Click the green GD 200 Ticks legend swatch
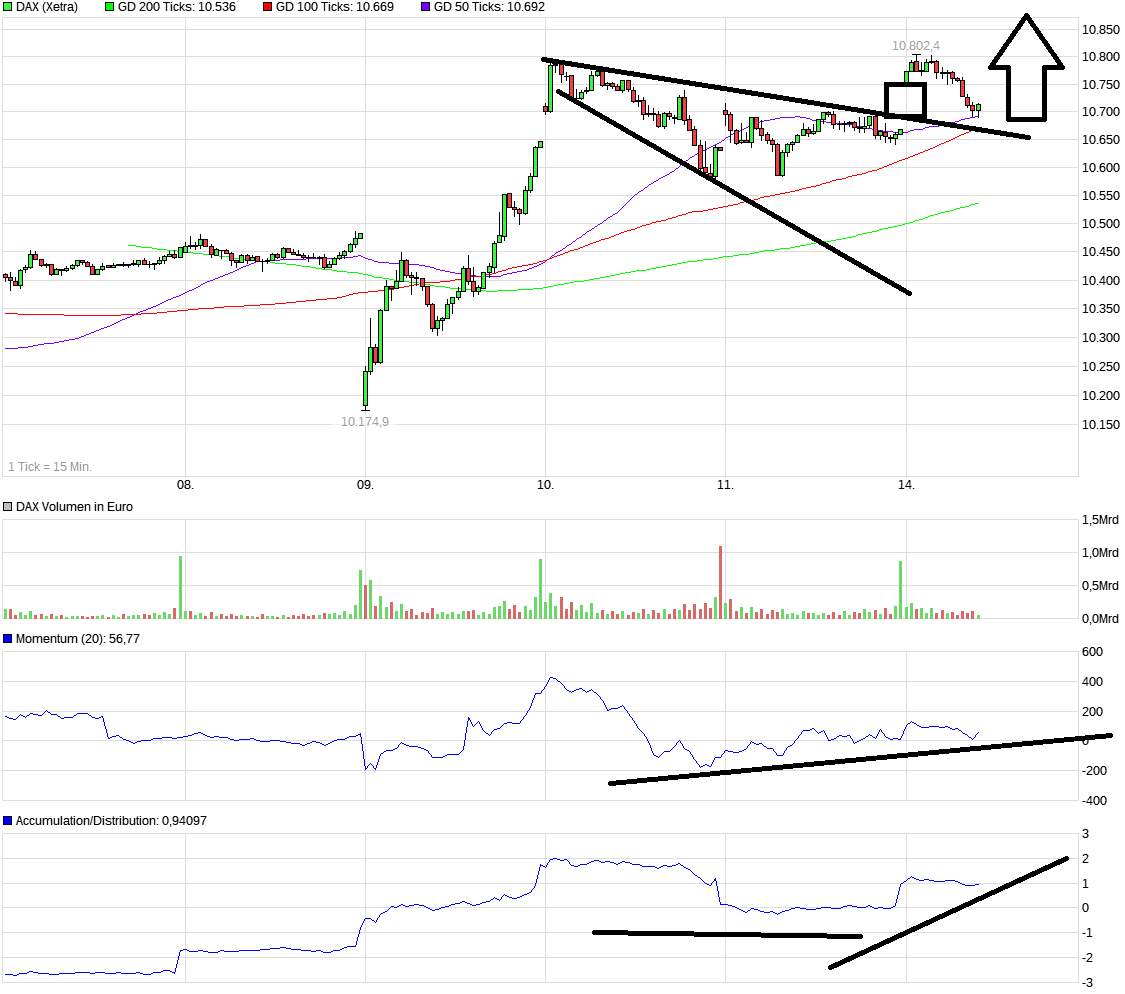 [x=110, y=7]
